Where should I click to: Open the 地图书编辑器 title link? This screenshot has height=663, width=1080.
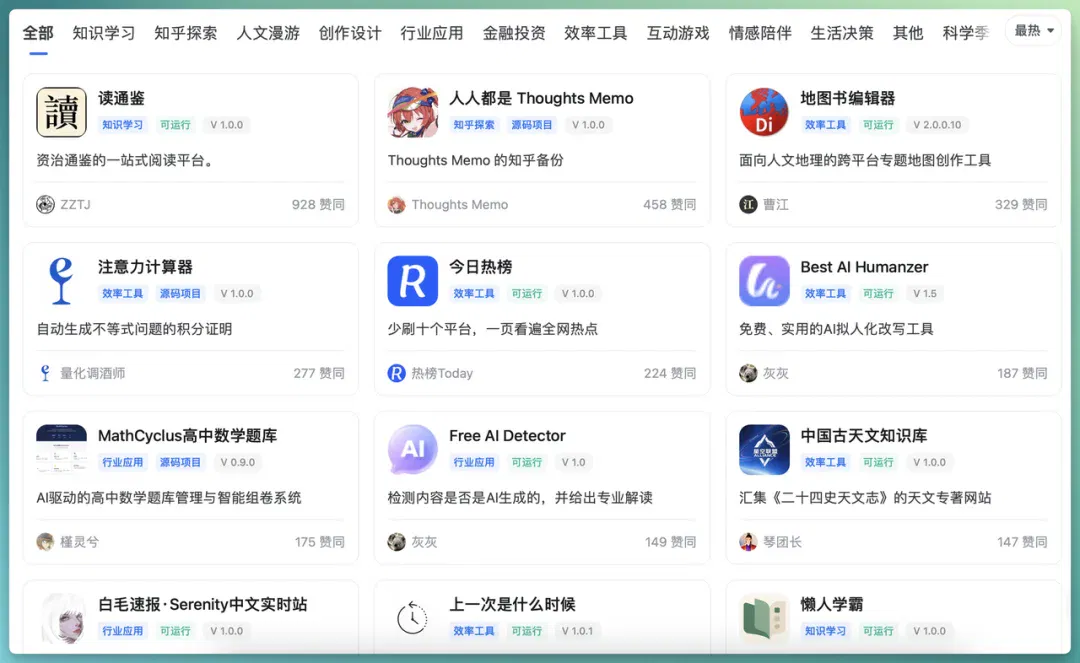848,98
